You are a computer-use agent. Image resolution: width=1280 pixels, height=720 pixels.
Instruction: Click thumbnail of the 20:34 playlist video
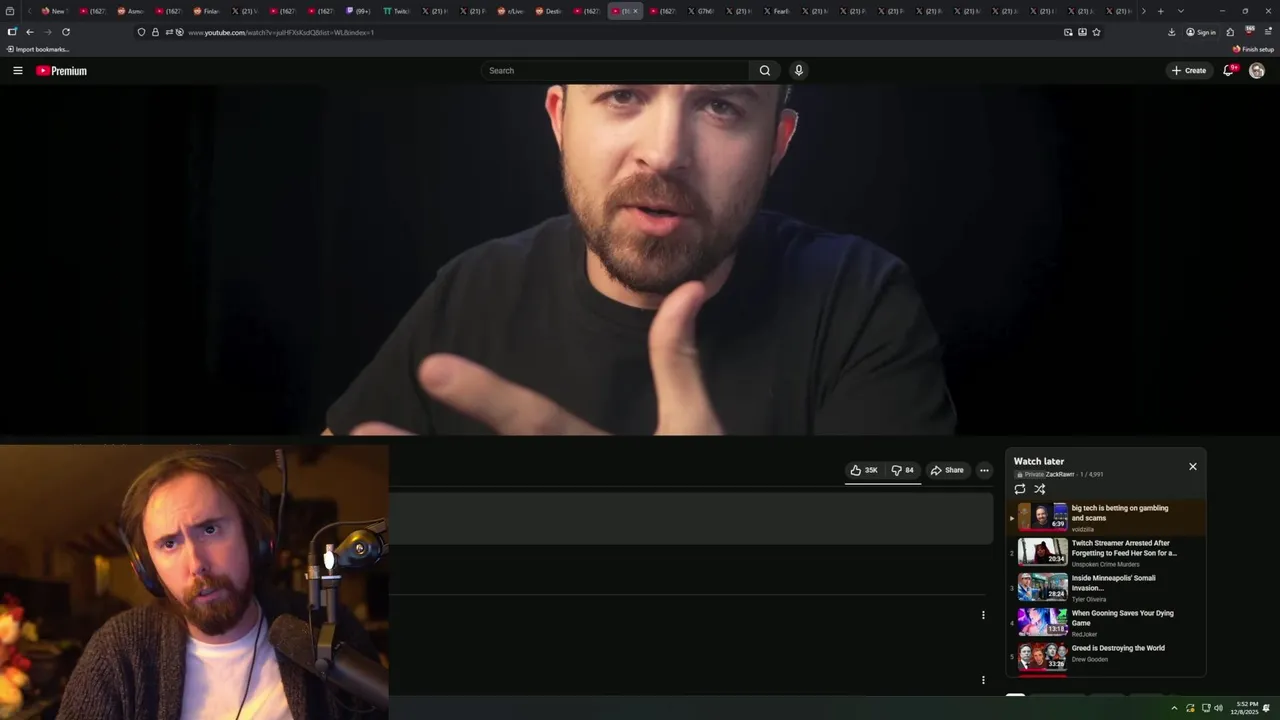click(1043, 551)
